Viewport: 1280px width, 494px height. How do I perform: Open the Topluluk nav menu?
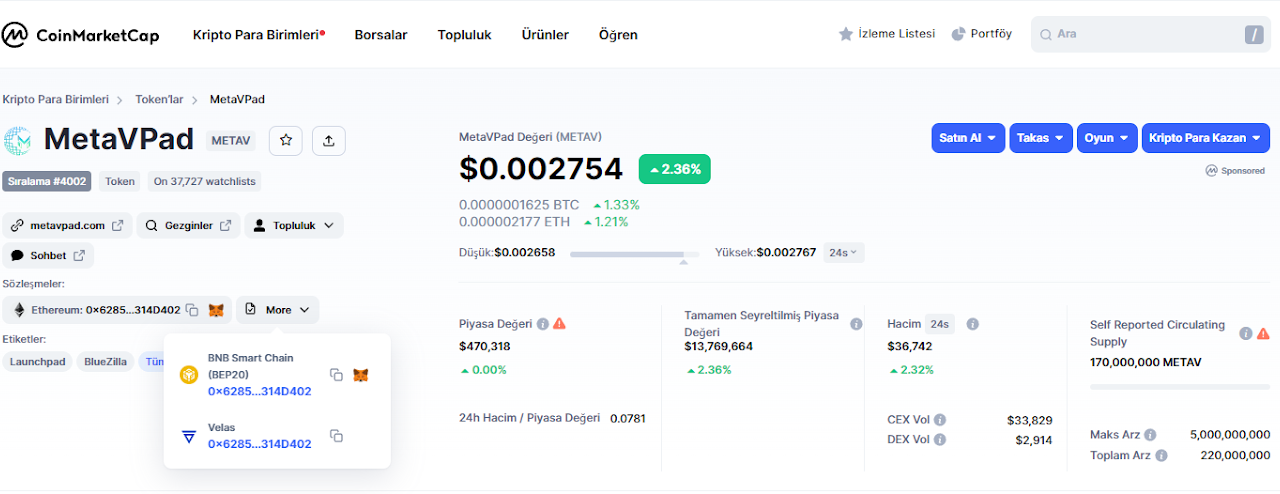click(x=464, y=34)
